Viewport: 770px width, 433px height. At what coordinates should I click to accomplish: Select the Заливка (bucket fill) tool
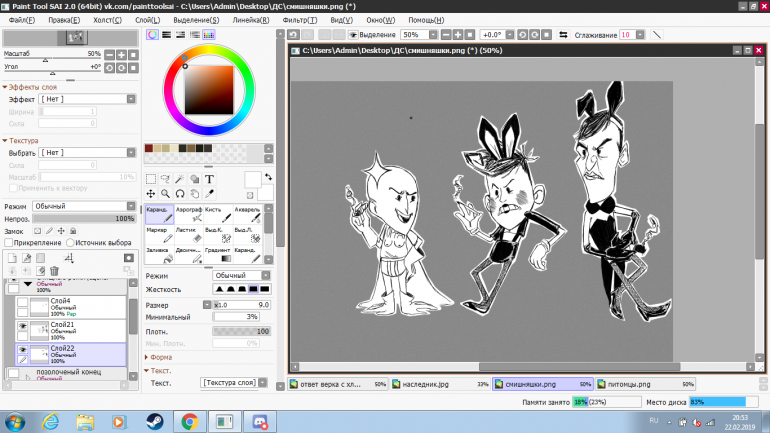(159, 254)
